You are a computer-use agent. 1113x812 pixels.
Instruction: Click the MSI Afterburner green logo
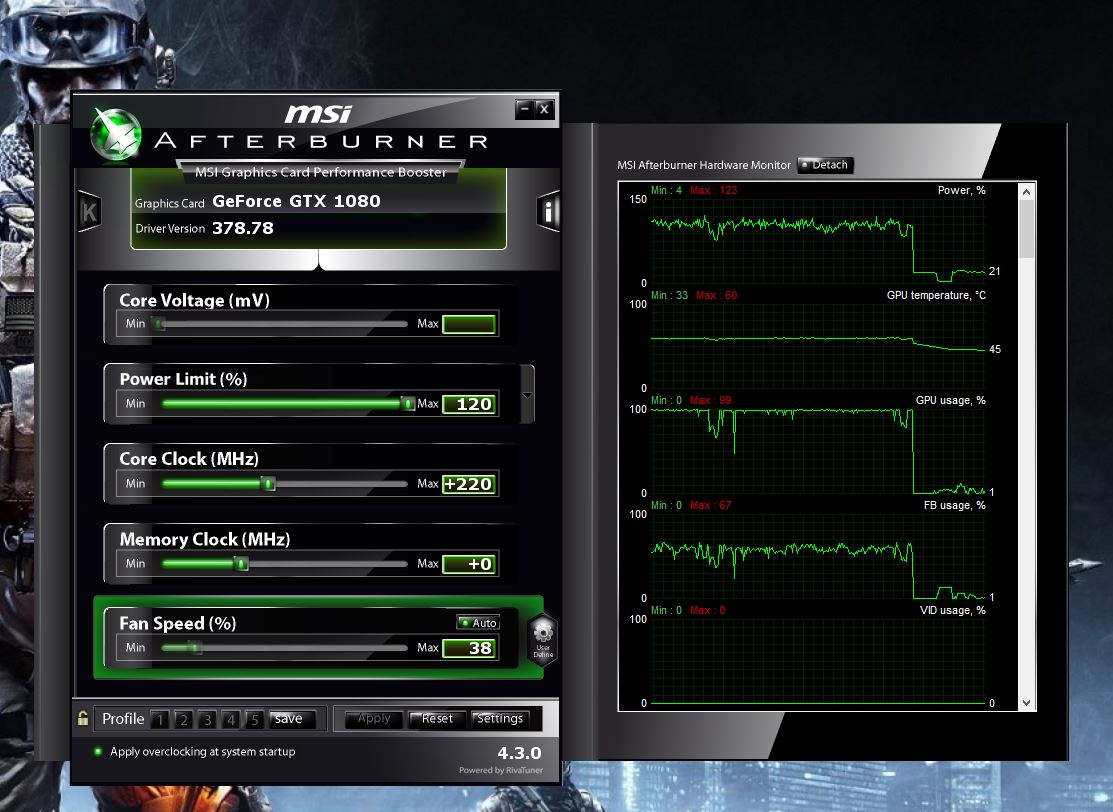click(x=116, y=133)
